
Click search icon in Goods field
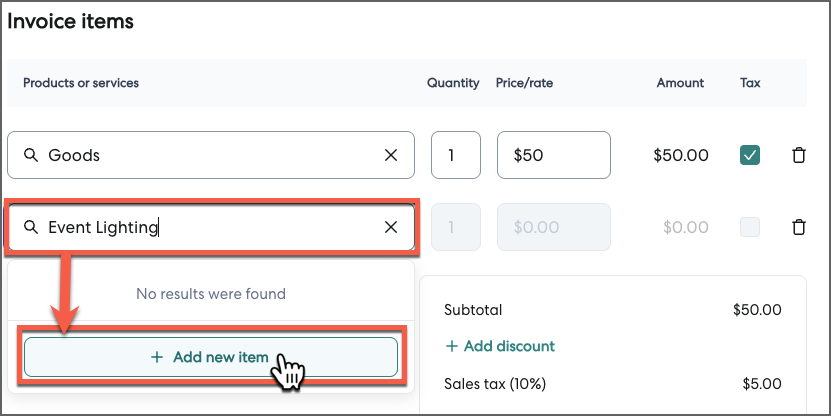31,155
